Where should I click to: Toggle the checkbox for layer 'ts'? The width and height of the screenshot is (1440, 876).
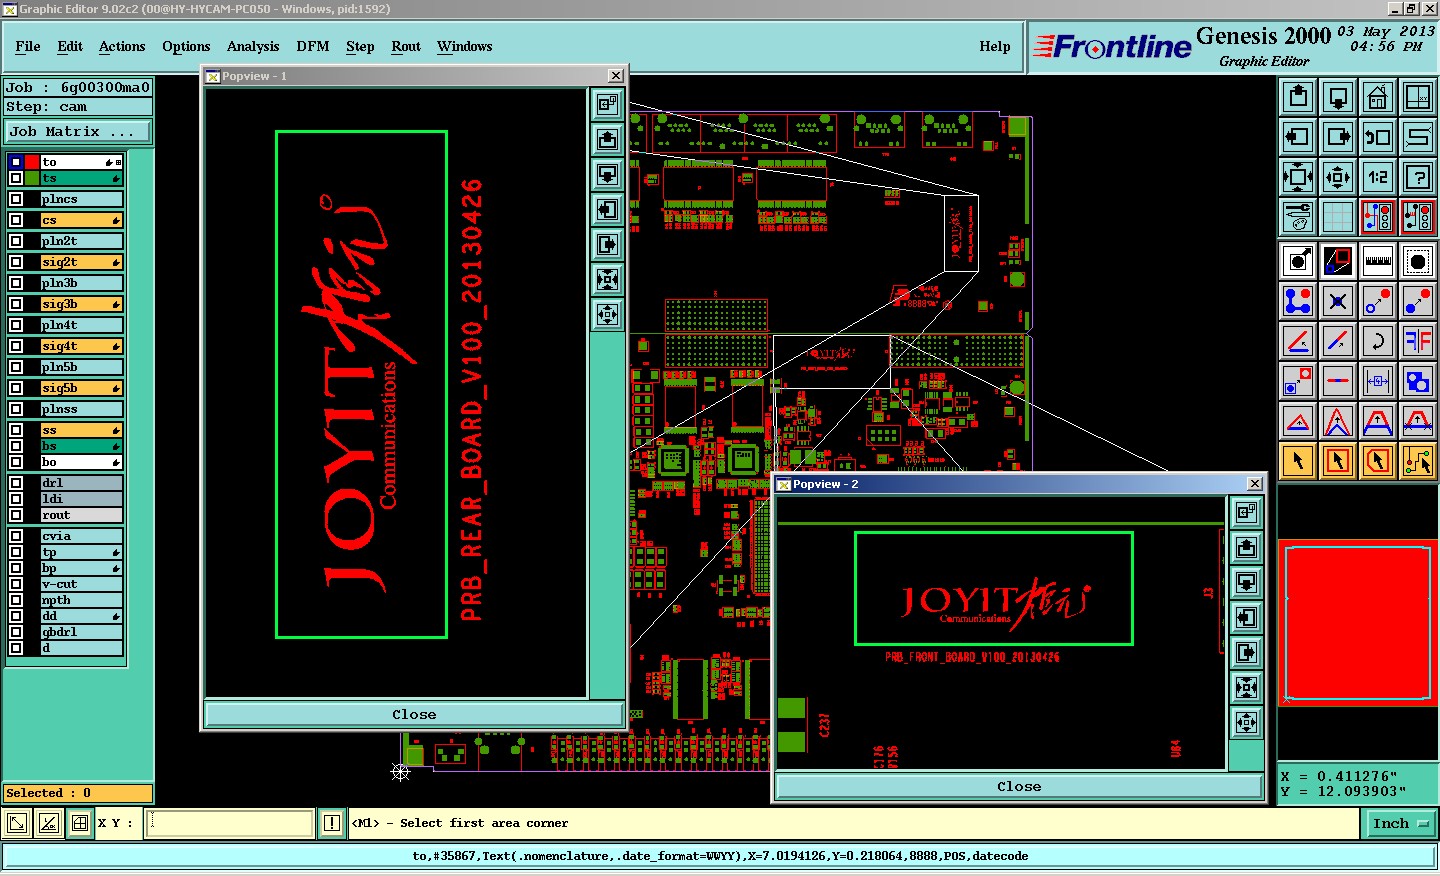pos(16,178)
